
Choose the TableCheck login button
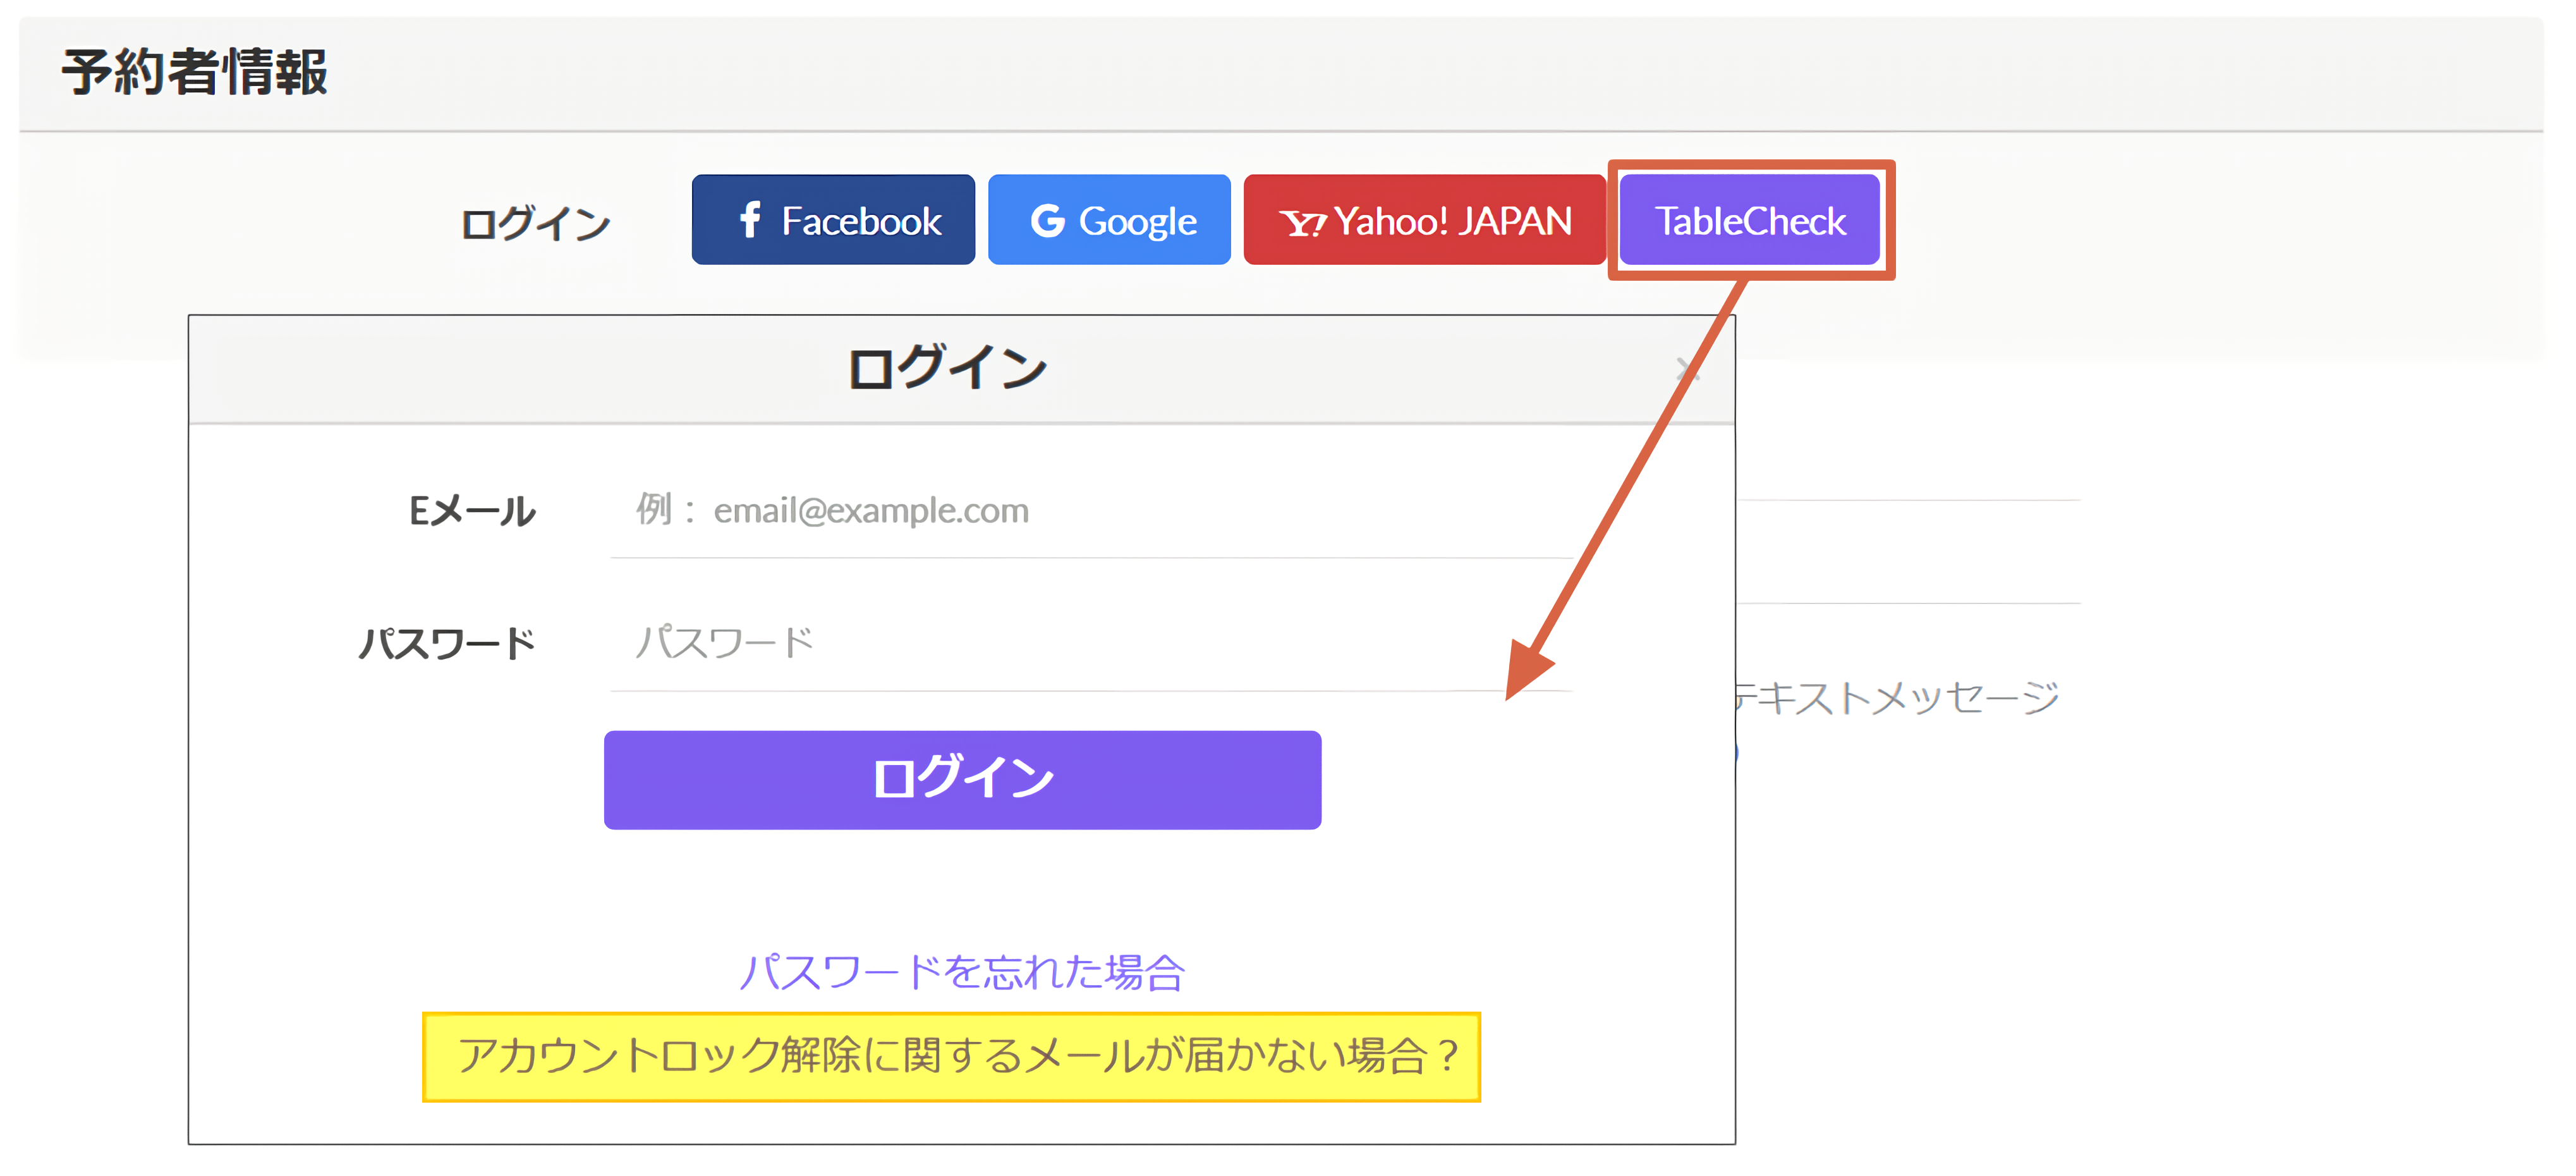(1749, 220)
